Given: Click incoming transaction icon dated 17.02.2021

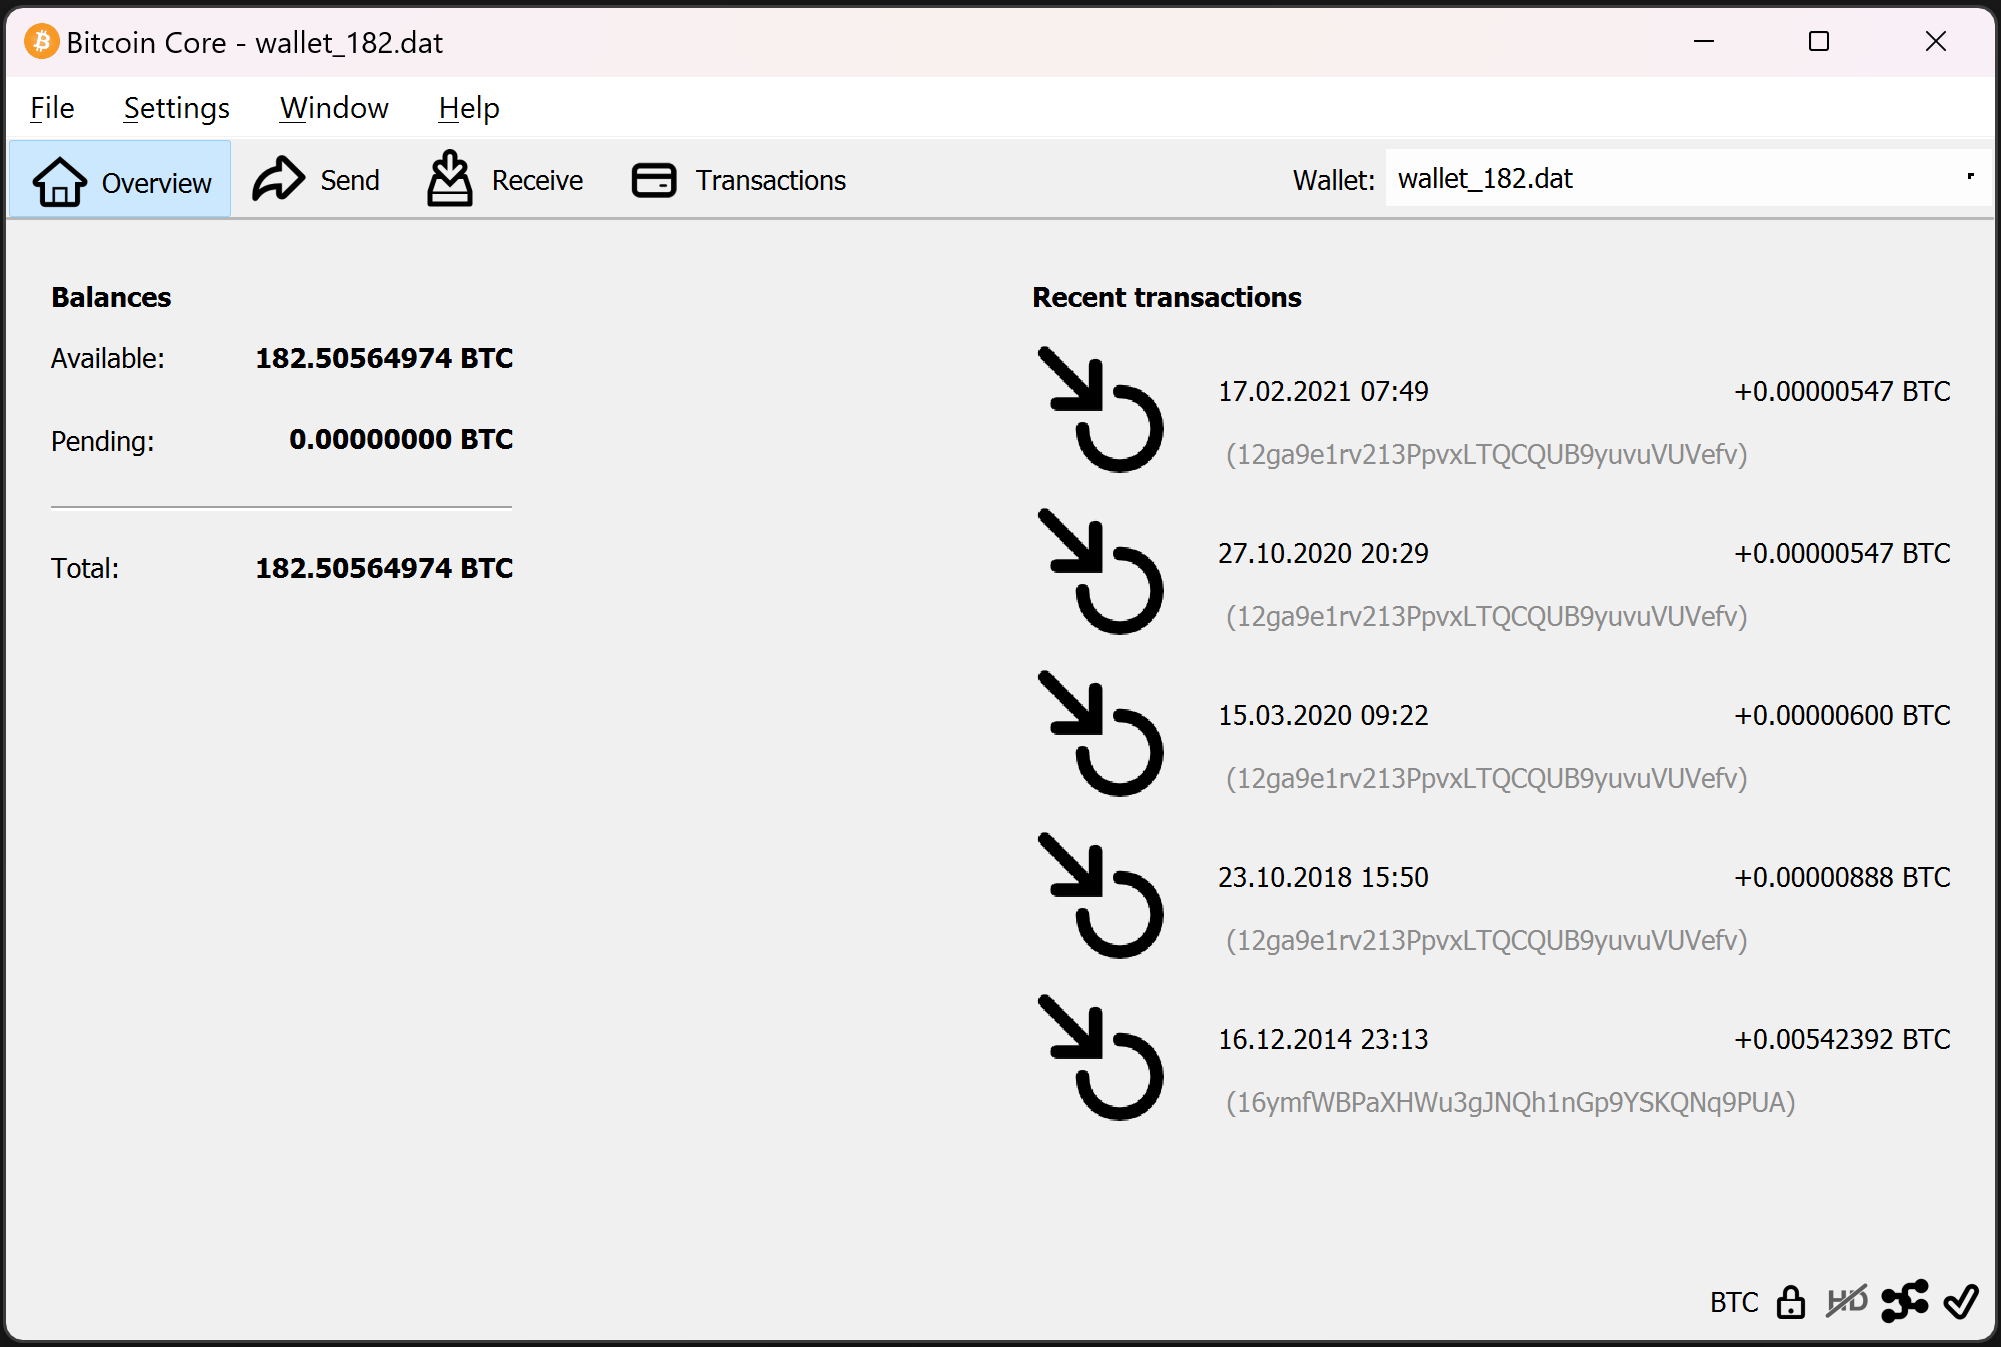Looking at the screenshot, I should pos(1100,410).
